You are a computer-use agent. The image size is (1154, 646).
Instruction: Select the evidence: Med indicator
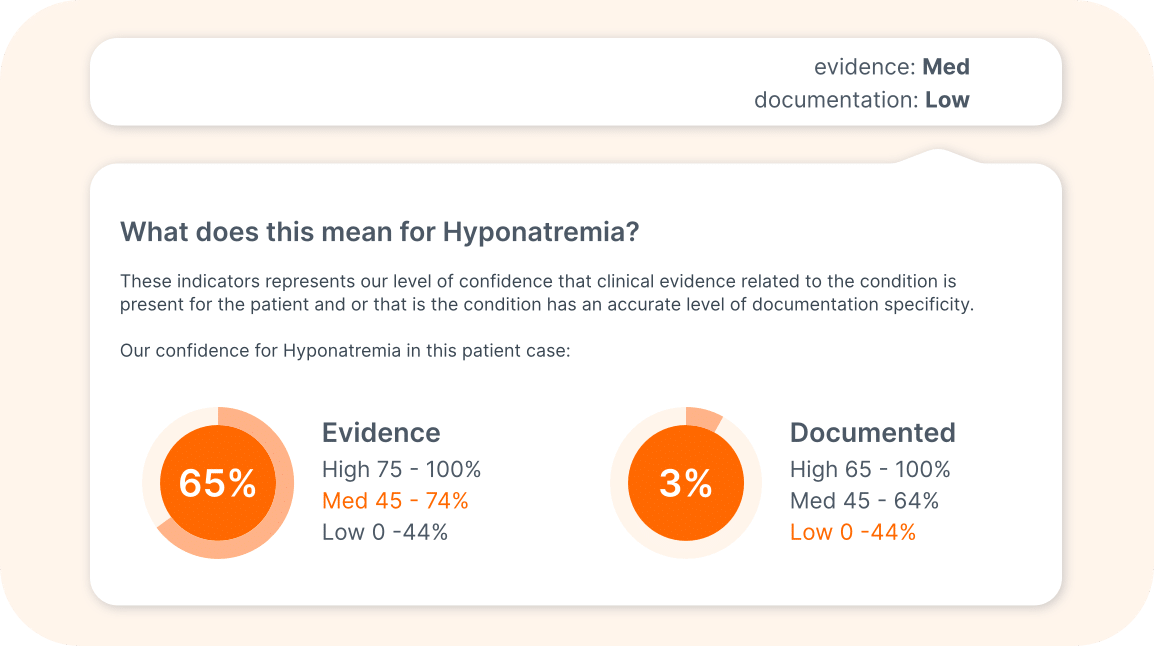point(891,67)
